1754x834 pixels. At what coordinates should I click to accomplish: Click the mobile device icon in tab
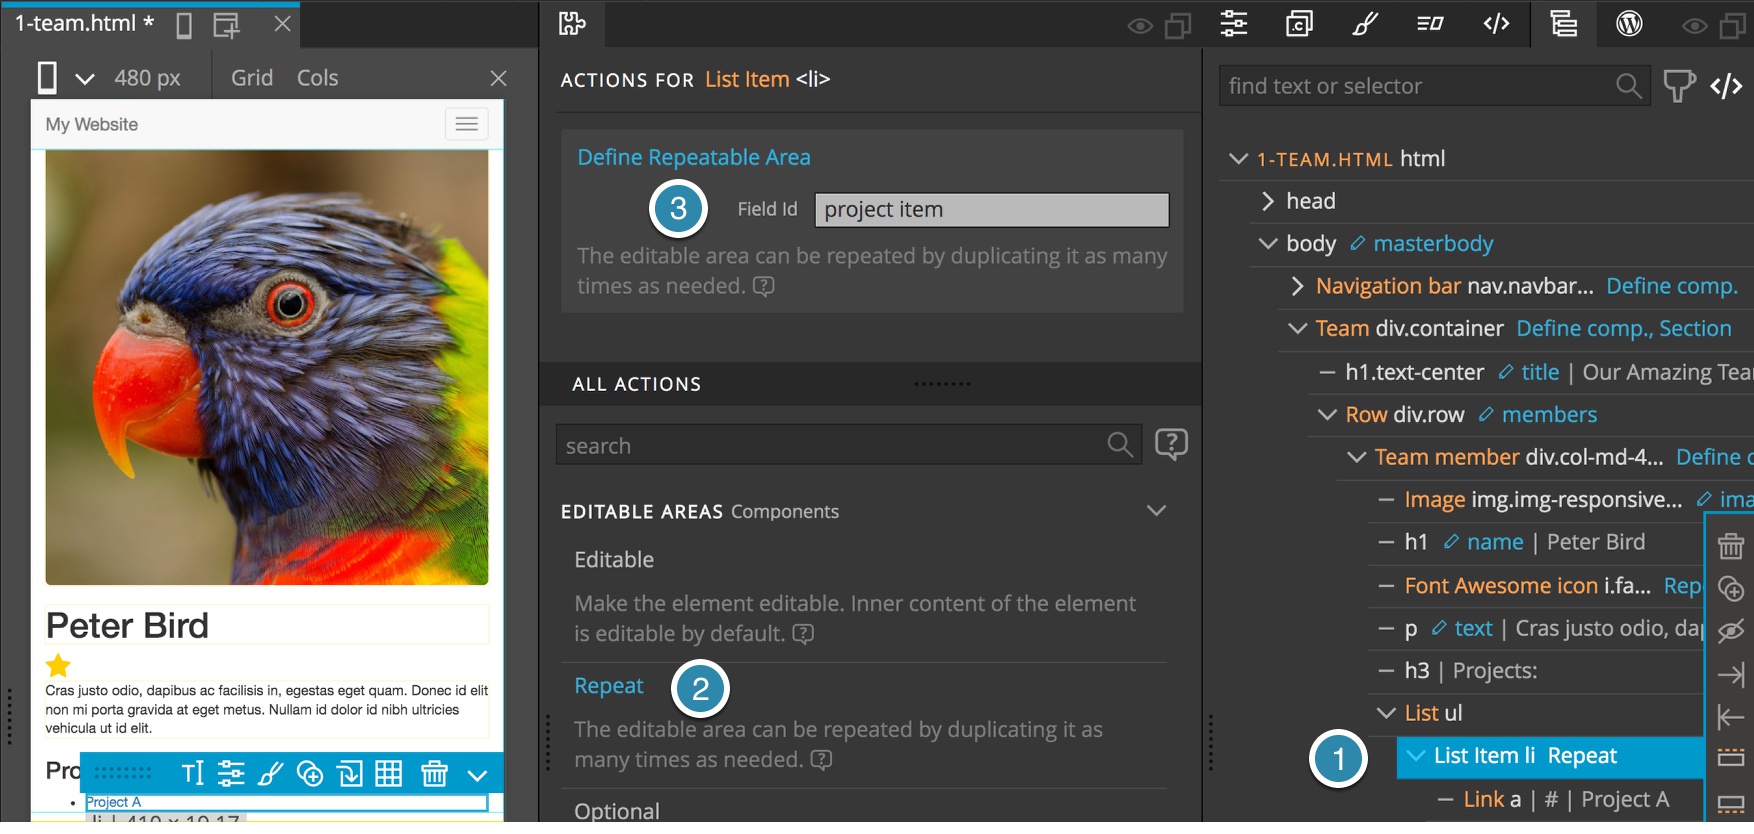(184, 25)
